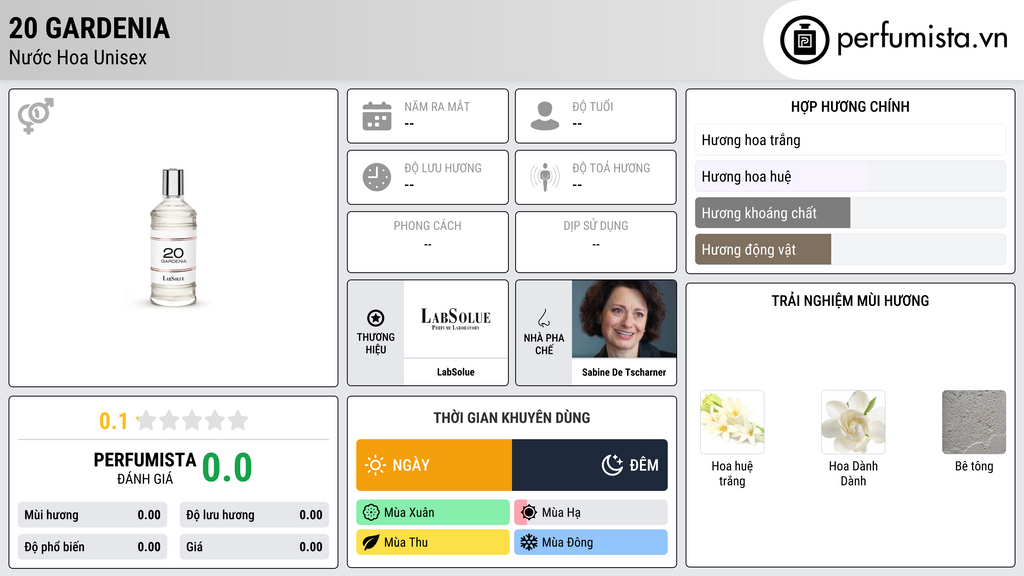The height and width of the screenshot is (576, 1024).
Task: Click the snowflake icon beside Mùa Đông
Action: pos(529,542)
